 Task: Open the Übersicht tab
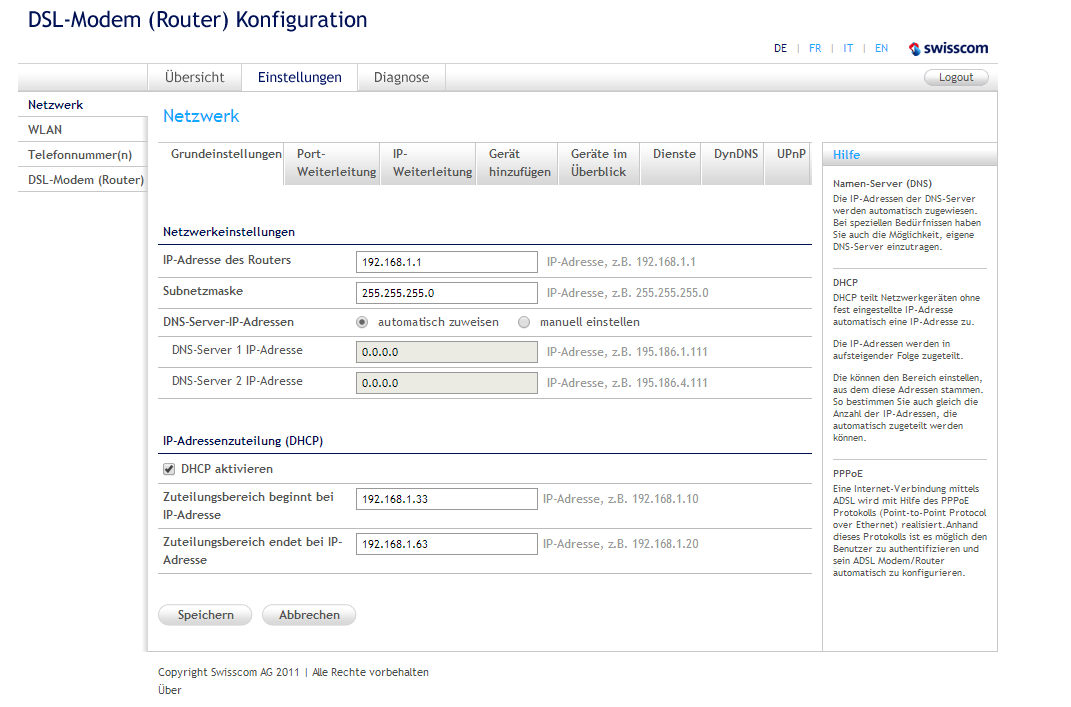click(x=195, y=77)
